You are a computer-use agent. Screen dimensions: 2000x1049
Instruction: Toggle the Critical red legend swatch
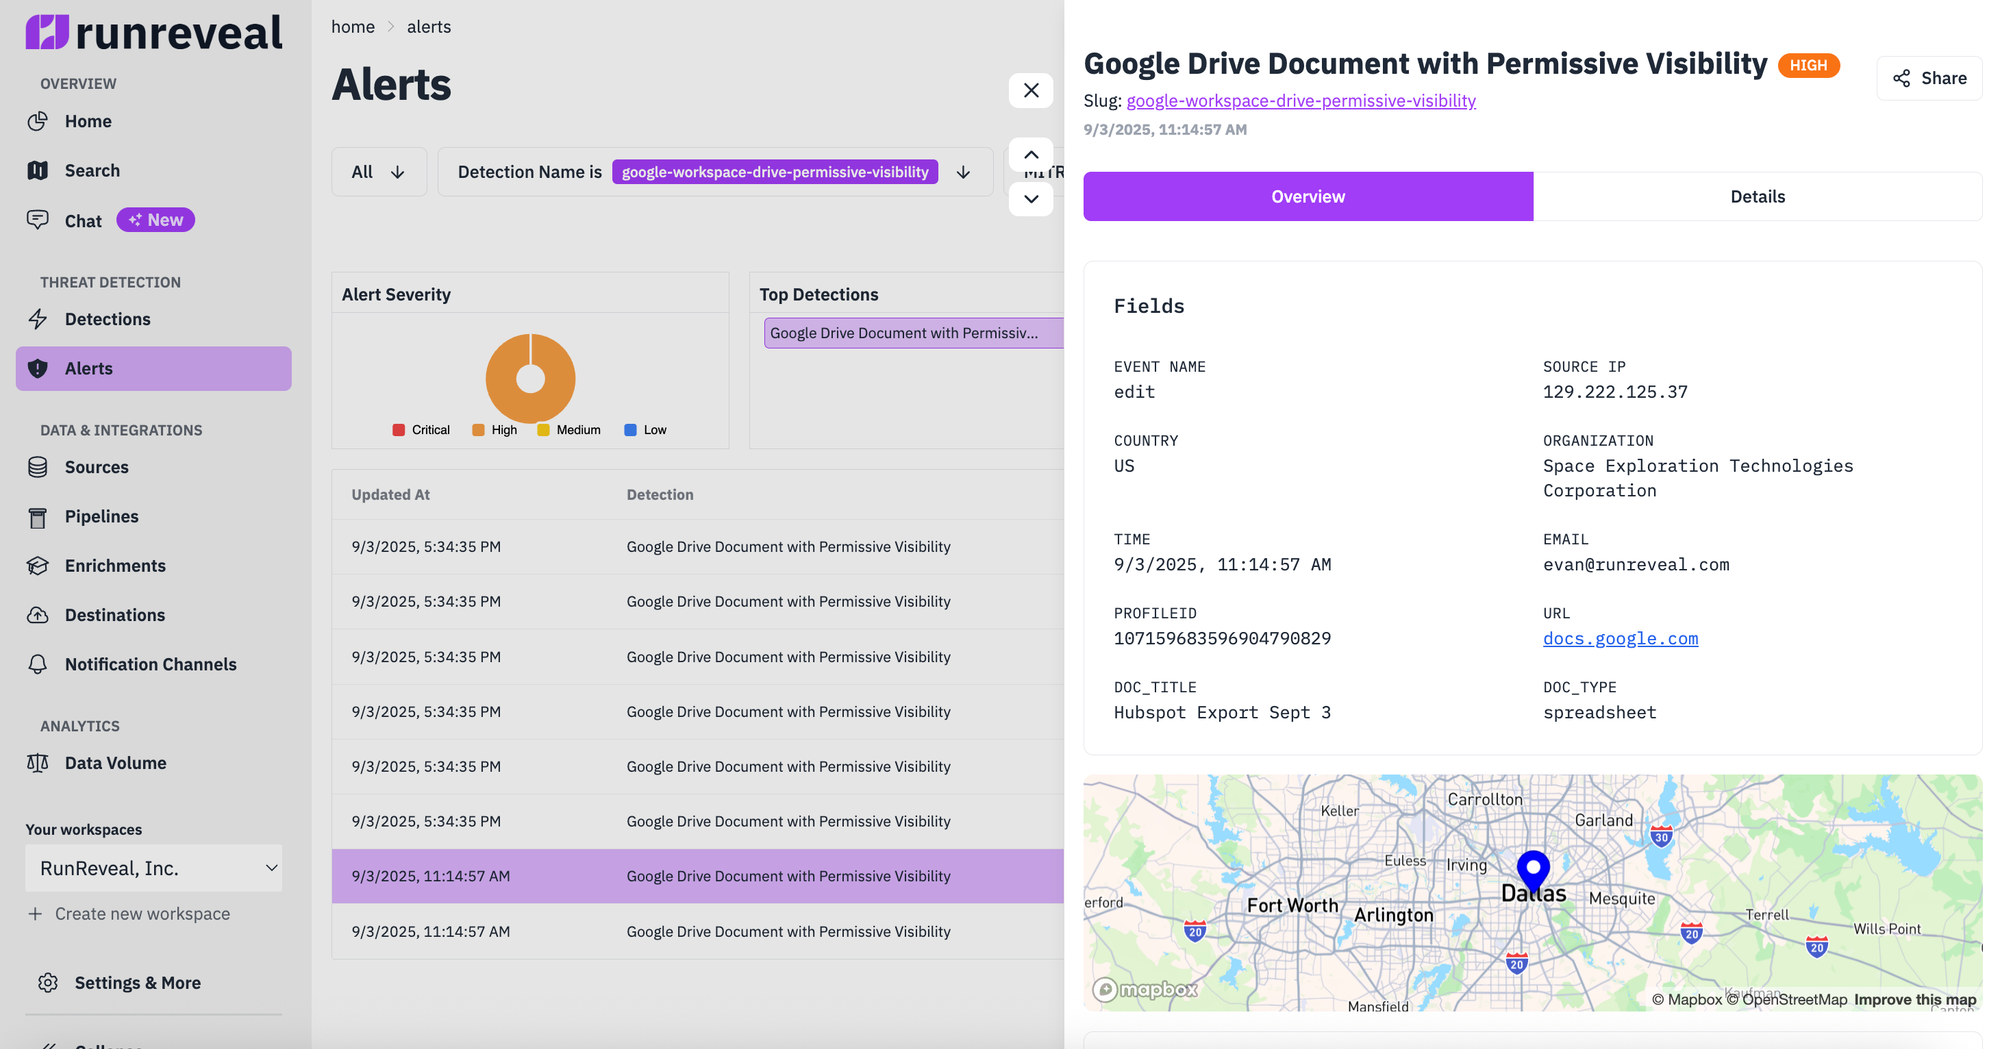pos(399,430)
